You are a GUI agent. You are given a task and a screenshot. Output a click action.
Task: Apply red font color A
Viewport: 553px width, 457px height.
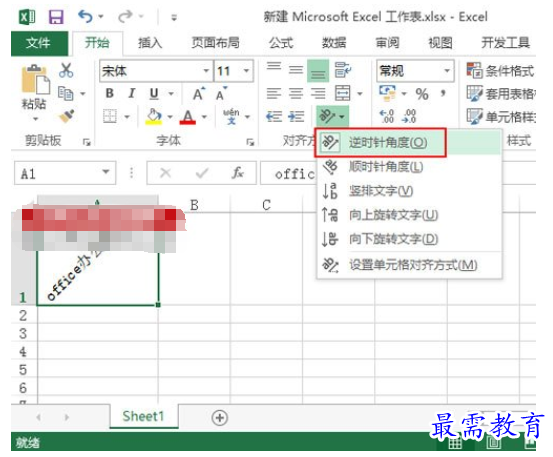[188, 117]
